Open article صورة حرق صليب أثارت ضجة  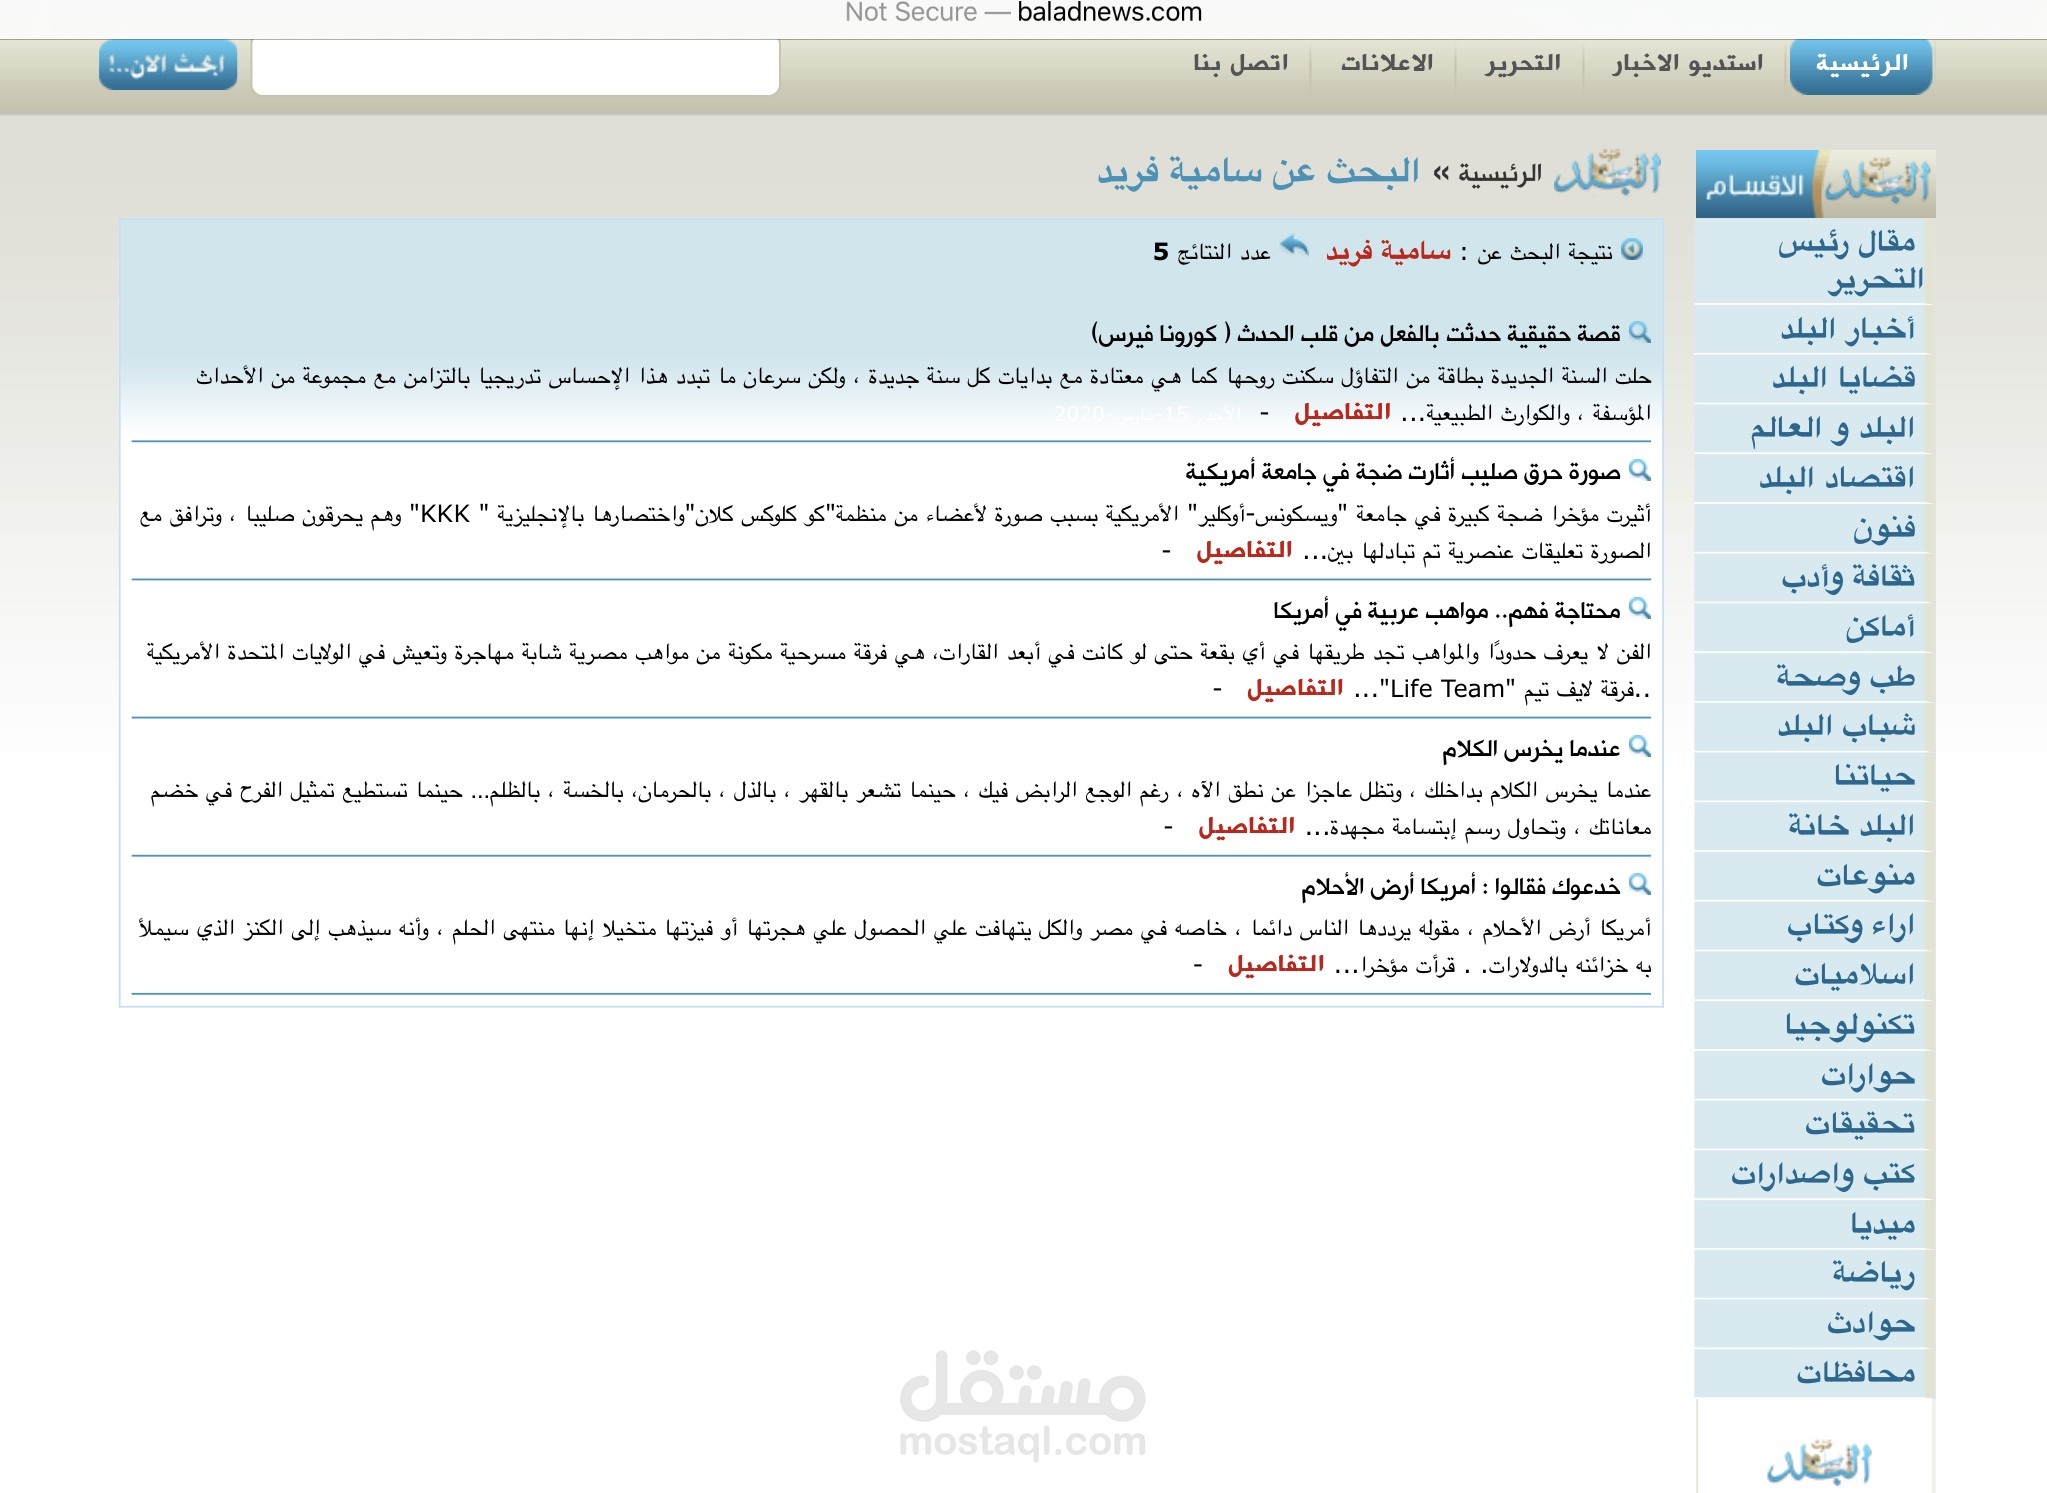point(1403,471)
